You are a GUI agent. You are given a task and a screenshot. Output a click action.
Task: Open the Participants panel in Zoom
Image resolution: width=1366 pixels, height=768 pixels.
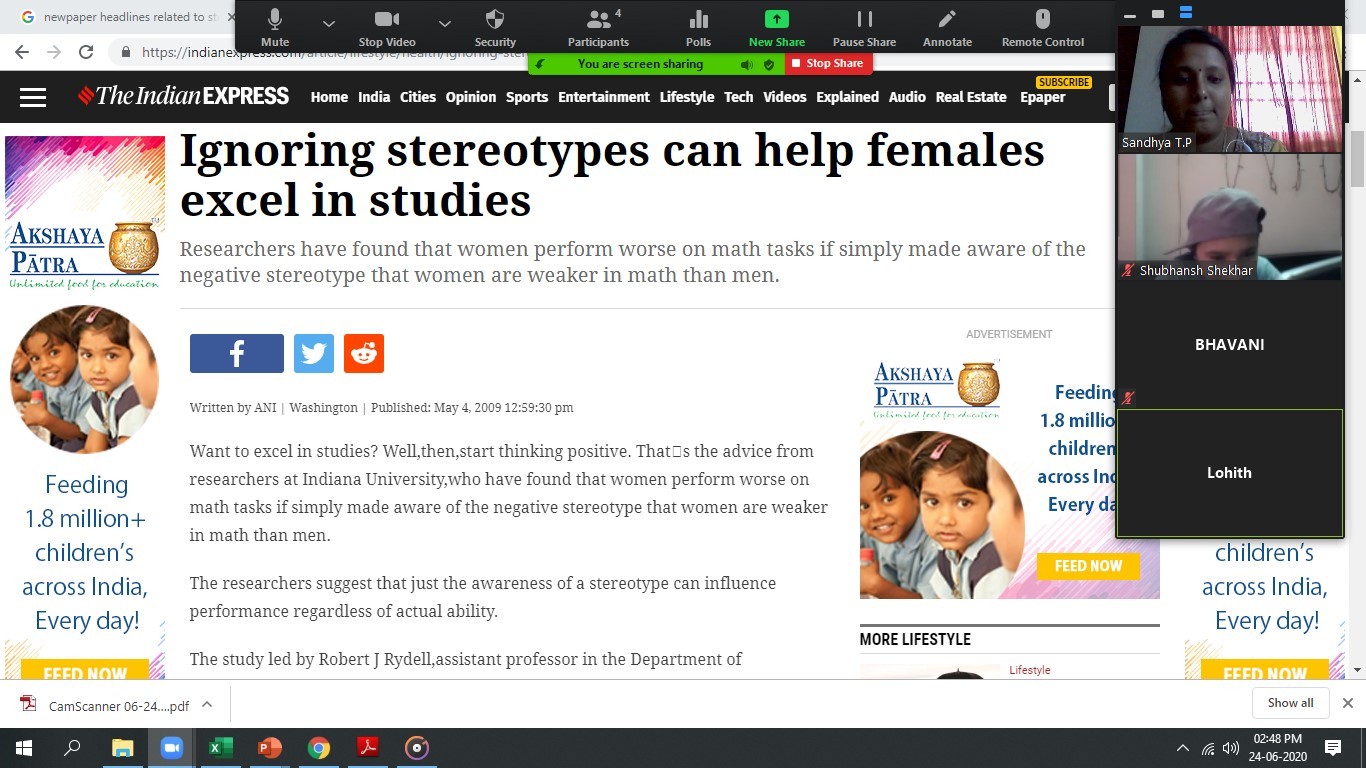(598, 21)
